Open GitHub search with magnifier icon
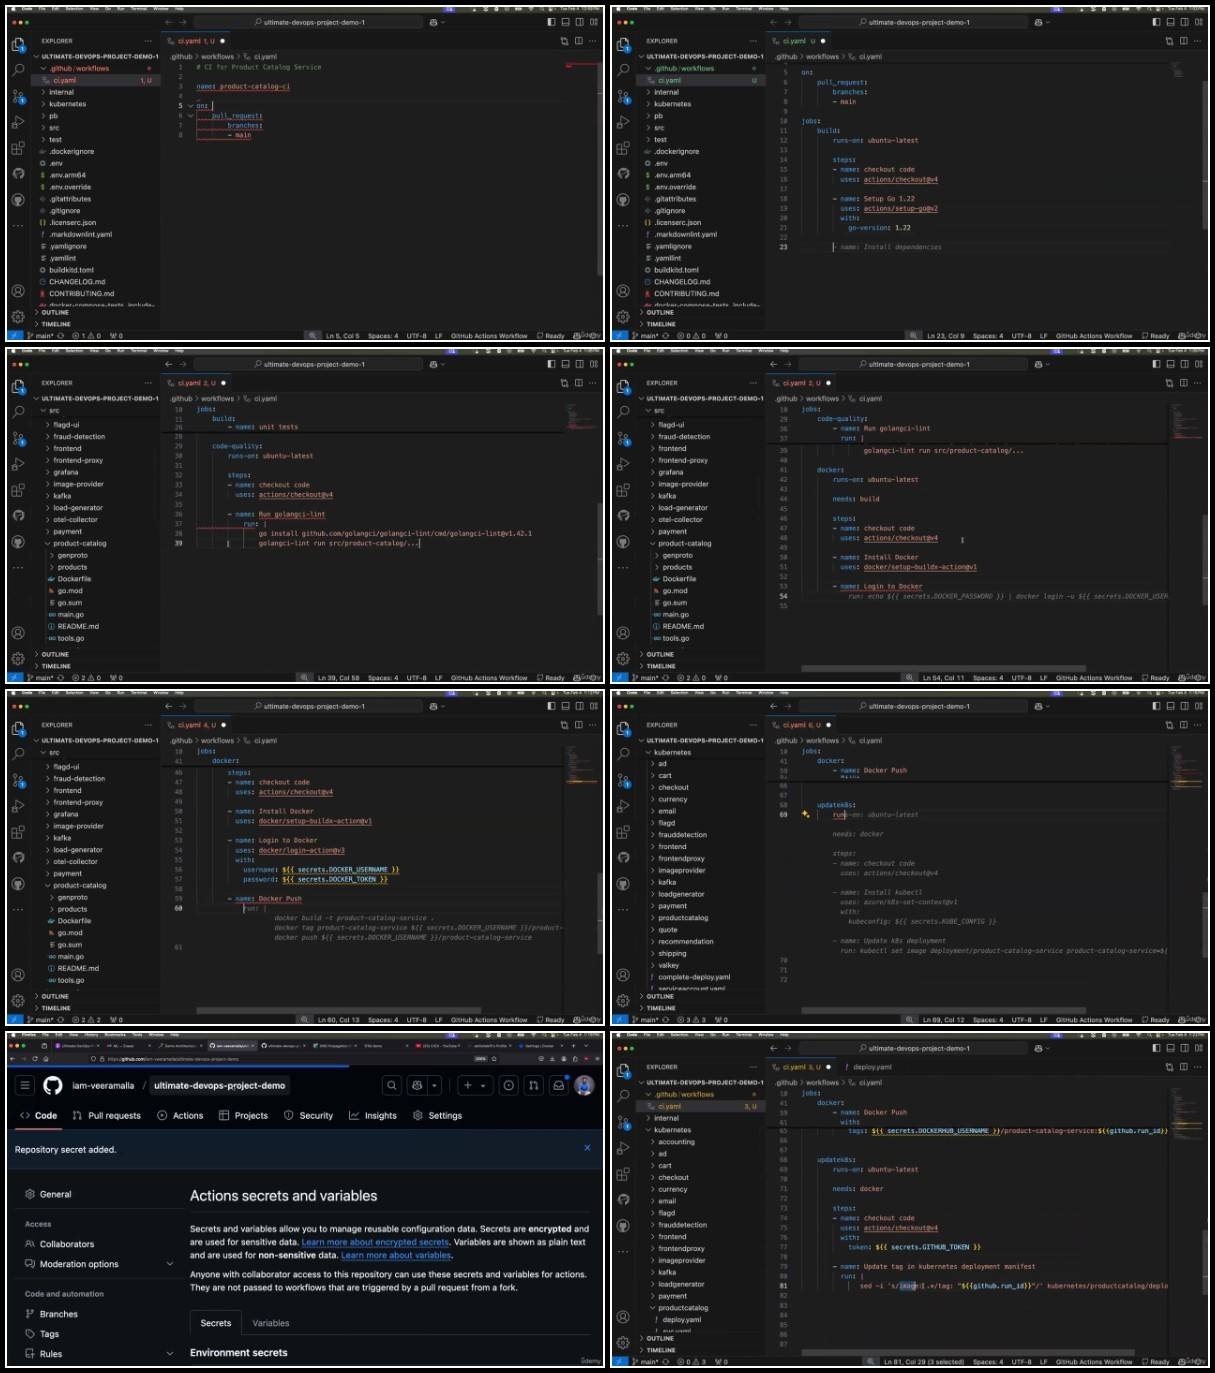The width and height of the screenshot is (1215, 1373). point(392,1085)
